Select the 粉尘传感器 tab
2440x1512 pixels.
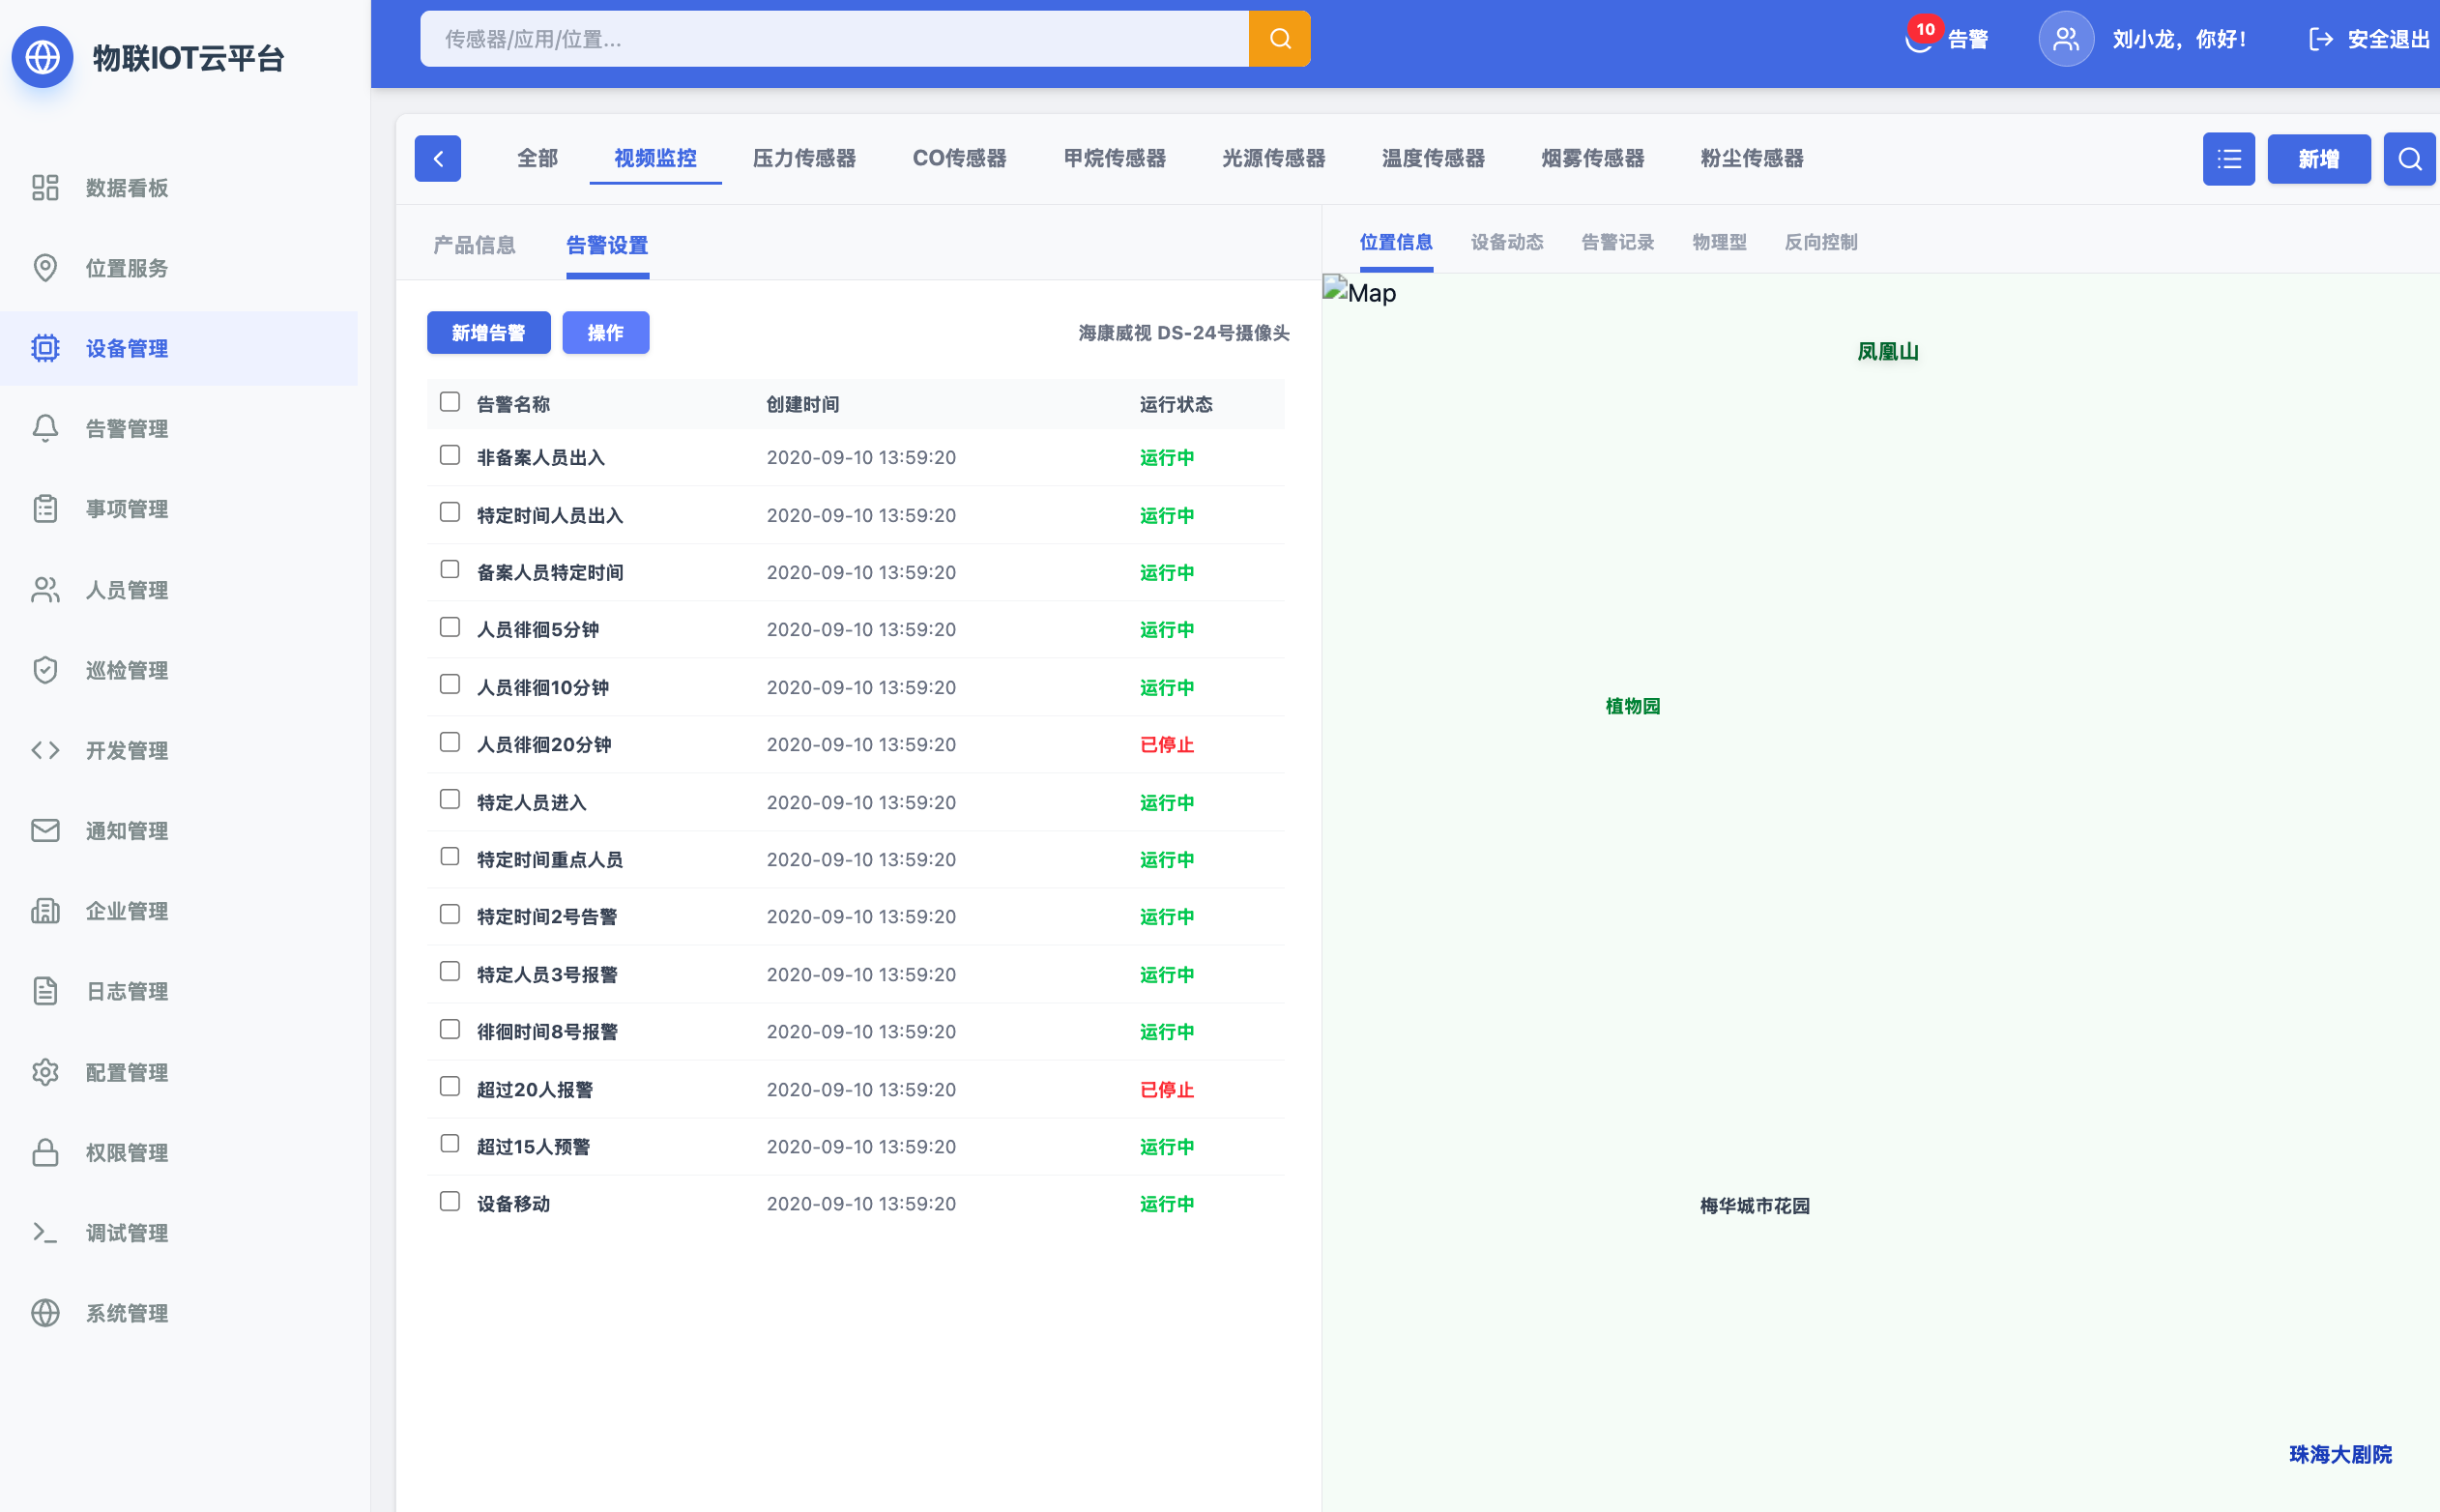1752,158
